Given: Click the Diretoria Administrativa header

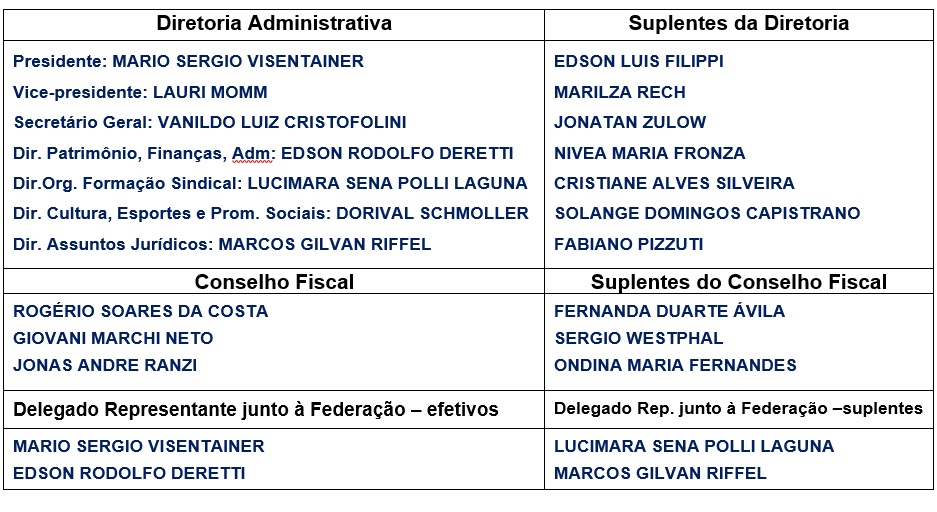Looking at the screenshot, I should pos(272,22).
